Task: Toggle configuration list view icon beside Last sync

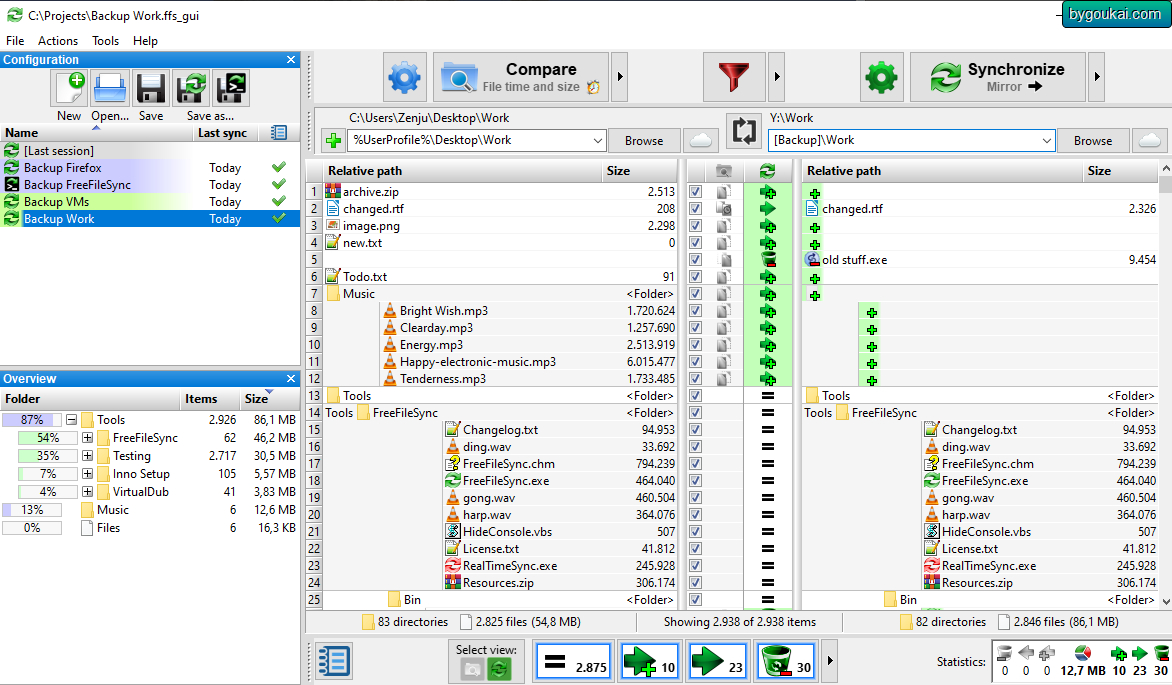Action: pos(279,132)
